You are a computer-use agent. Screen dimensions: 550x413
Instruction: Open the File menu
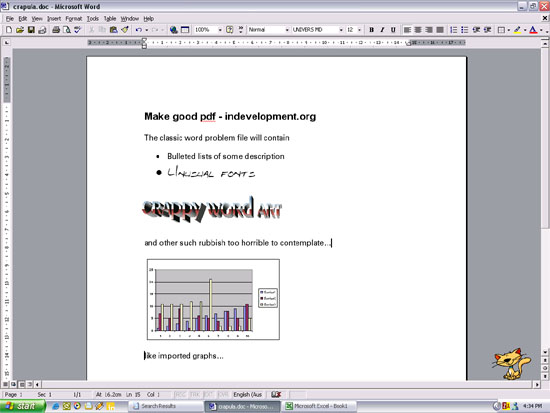point(10,19)
